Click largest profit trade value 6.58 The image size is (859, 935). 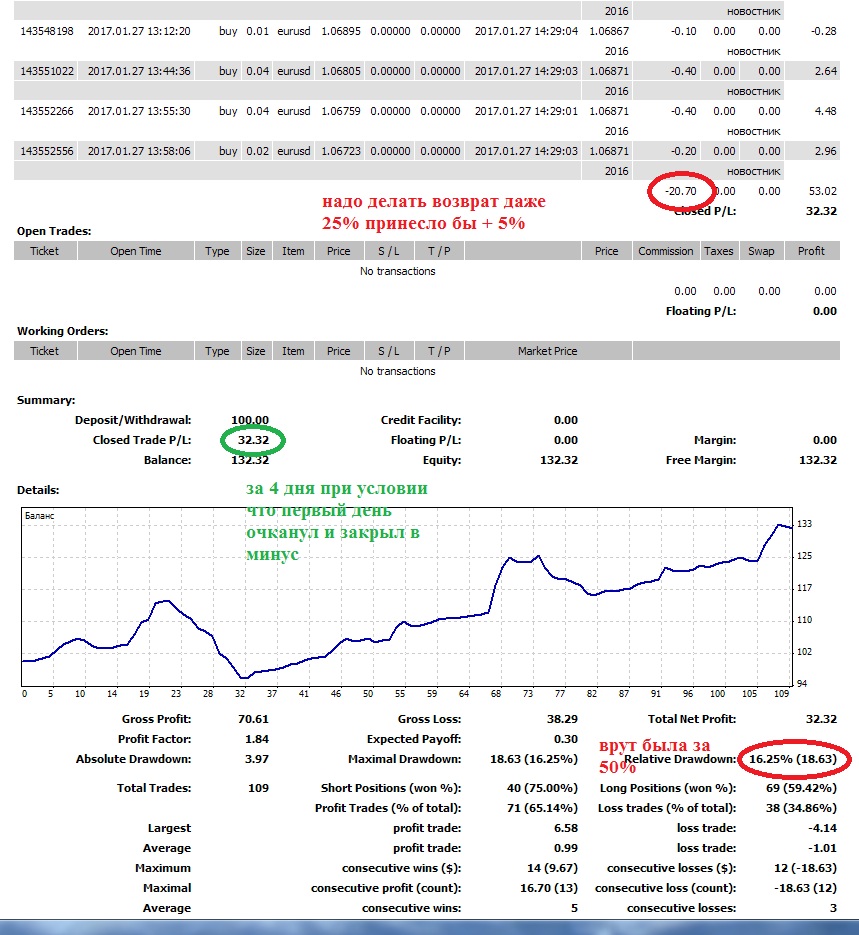tap(566, 828)
